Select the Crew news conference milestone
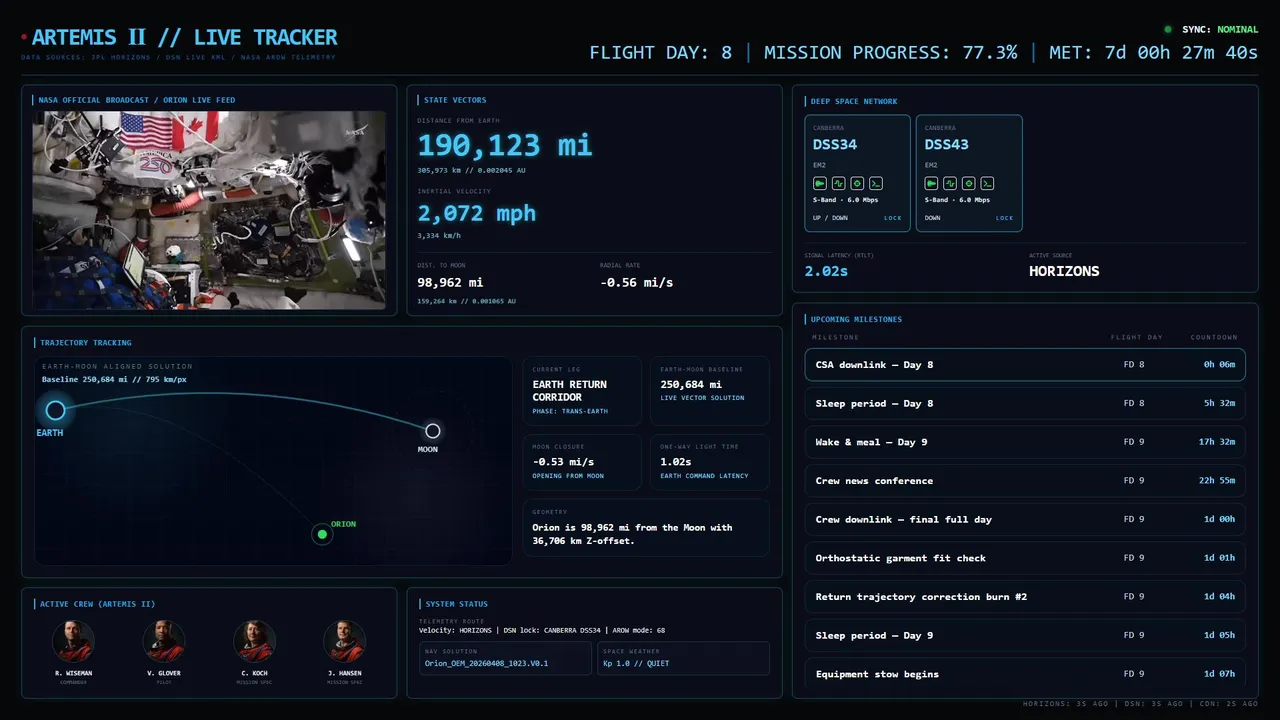This screenshot has width=1280, height=720. [1025, 481]
